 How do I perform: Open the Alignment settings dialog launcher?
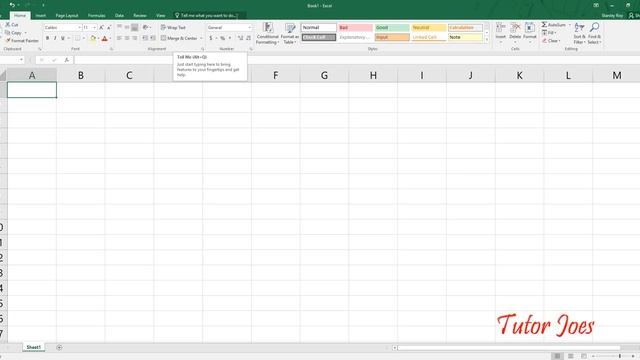point(203,49)
